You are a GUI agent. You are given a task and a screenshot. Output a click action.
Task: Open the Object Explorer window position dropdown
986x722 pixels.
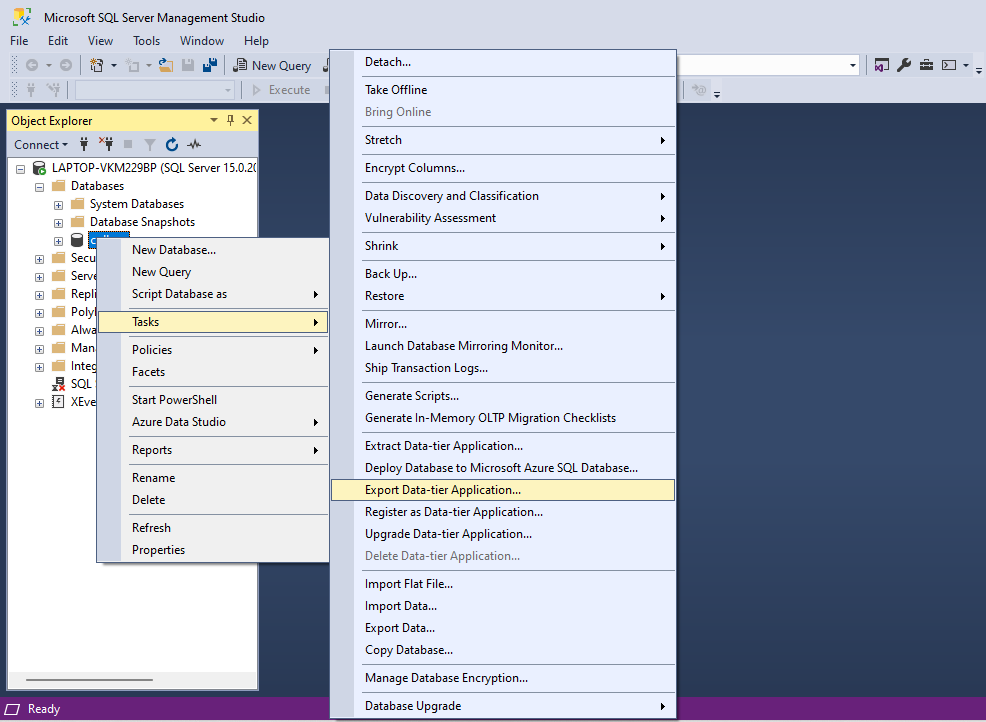(x=214, y=120)
